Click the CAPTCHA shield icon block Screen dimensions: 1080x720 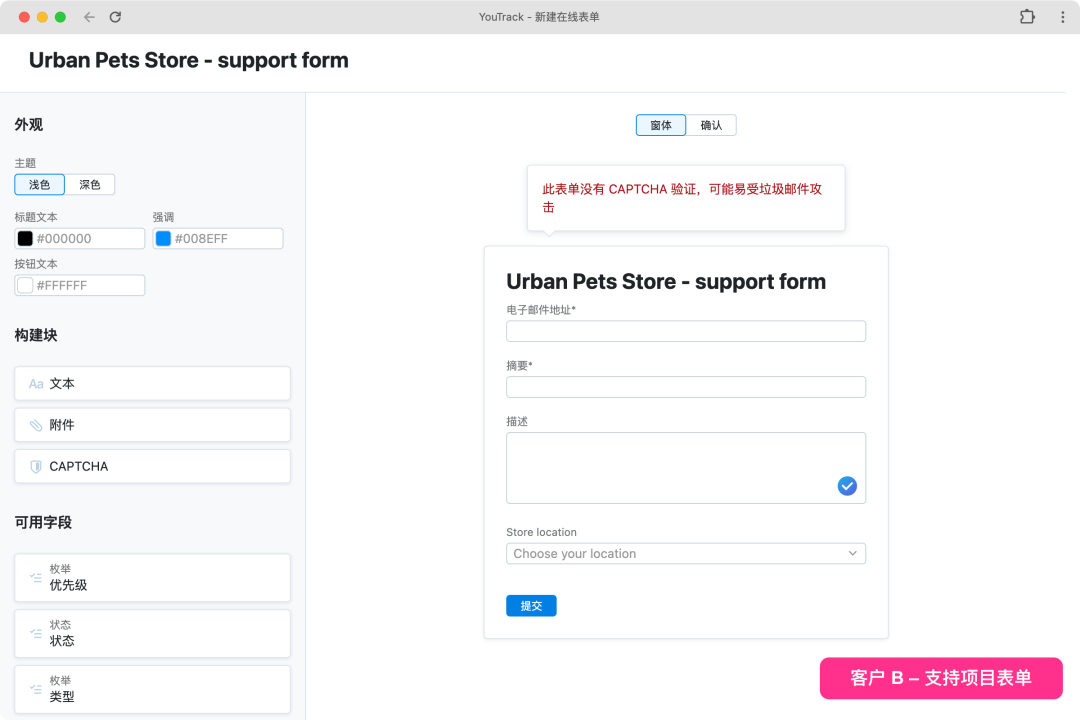36,466
